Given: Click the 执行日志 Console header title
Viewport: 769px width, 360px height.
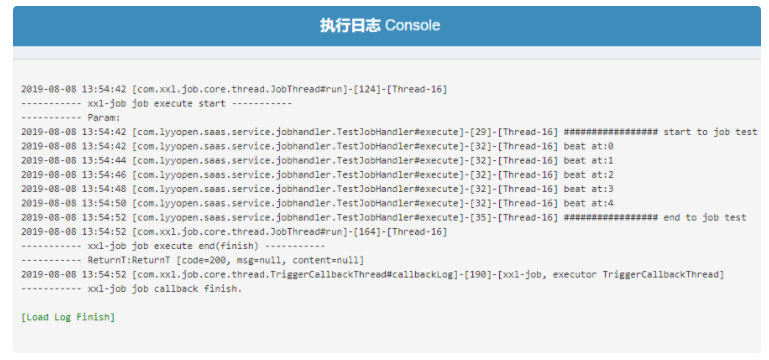Looking at the screenshot, I should (380, 26).
